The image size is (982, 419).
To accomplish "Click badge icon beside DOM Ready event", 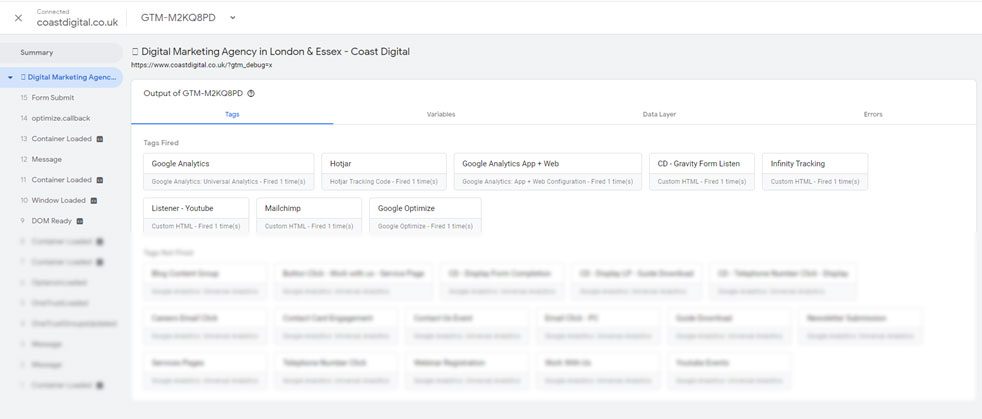I will (x=80, y=221).
